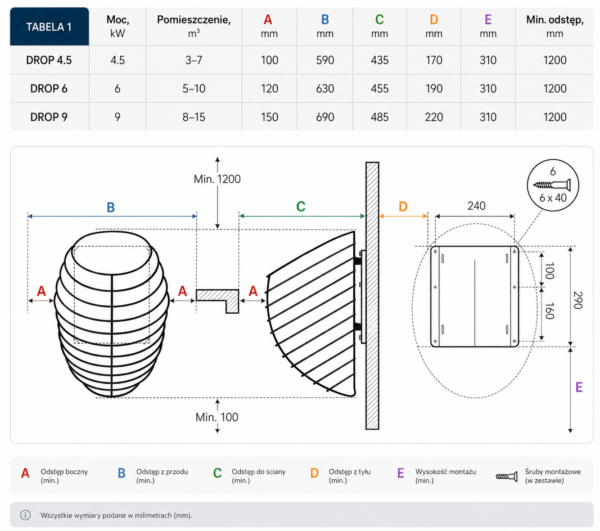Click the hatched bench piece between the heaters

pos(218,301)
